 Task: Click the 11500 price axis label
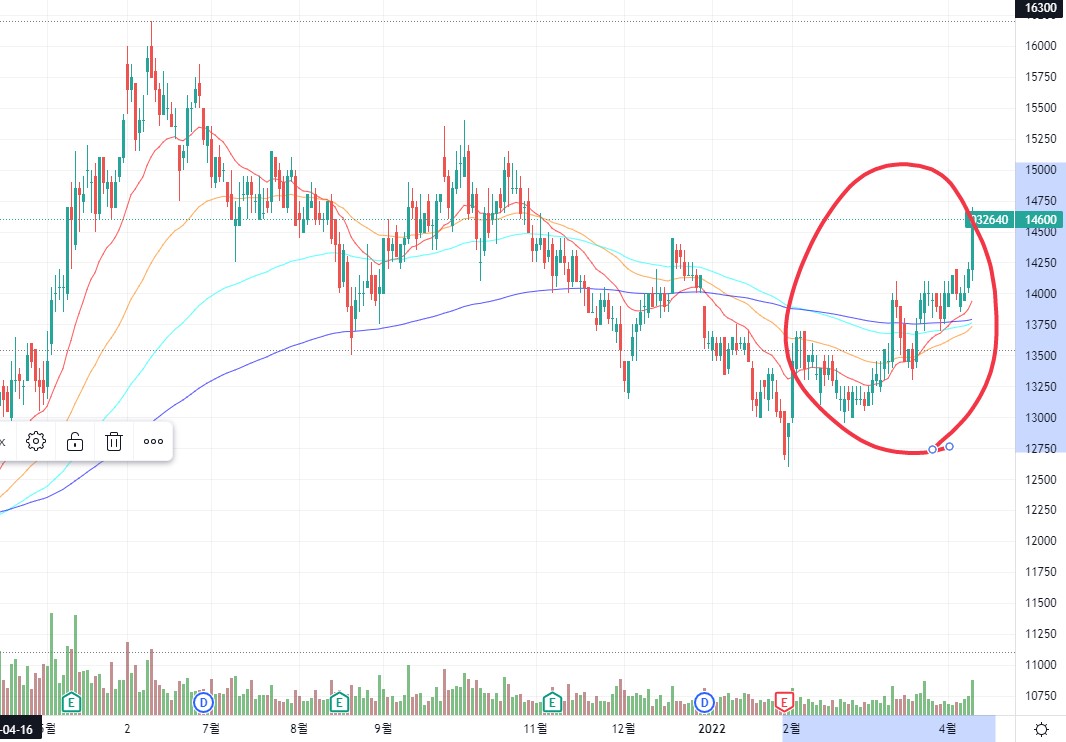[1041, 603]
